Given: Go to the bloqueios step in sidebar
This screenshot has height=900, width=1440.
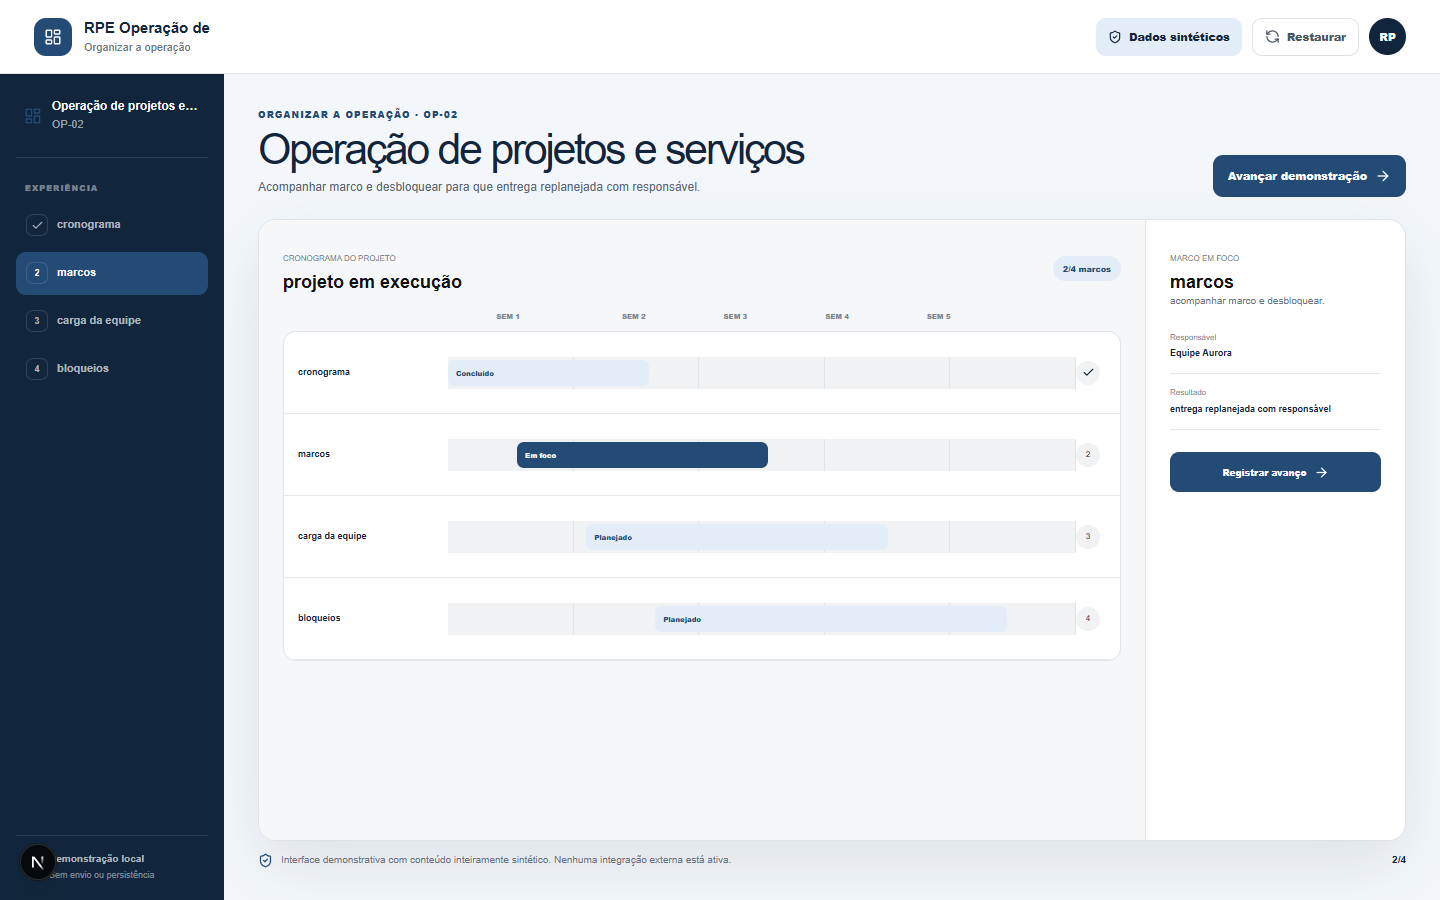Looking at the screenshot, I should tap(112, 369).
